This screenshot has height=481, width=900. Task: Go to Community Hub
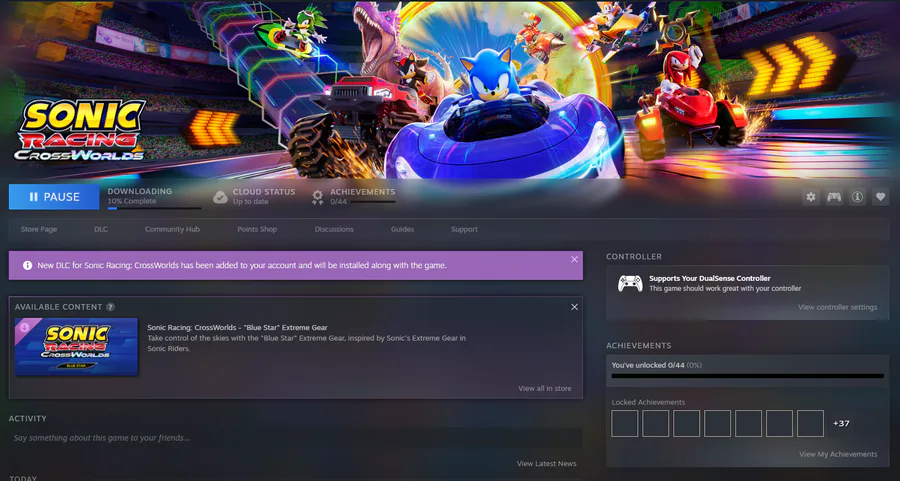(x=172, y=229)
